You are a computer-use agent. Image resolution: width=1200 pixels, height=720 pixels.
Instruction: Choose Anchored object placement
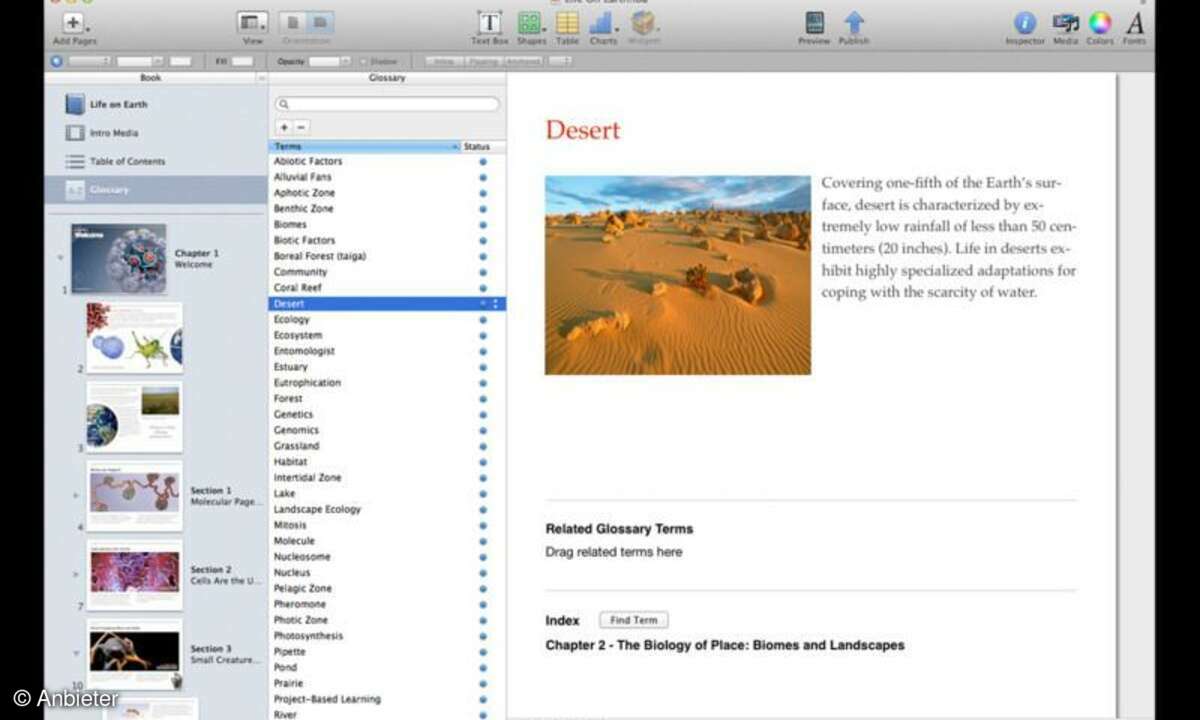[521, 61]
